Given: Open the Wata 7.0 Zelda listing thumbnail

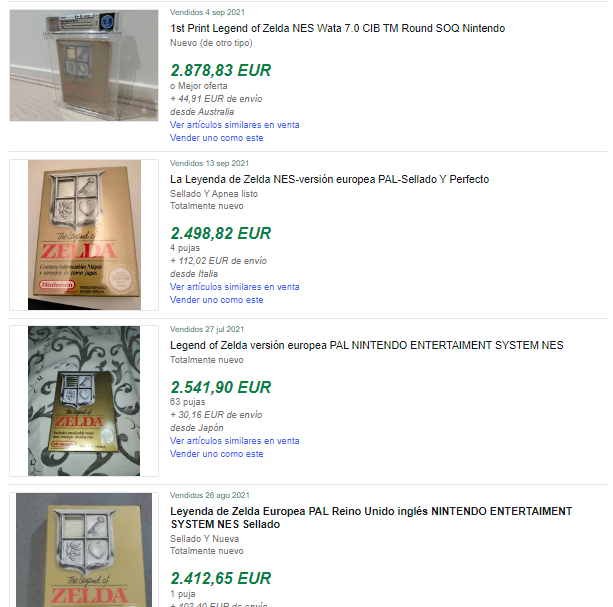Looking at the screenshot, I should [x=84, y=65].
